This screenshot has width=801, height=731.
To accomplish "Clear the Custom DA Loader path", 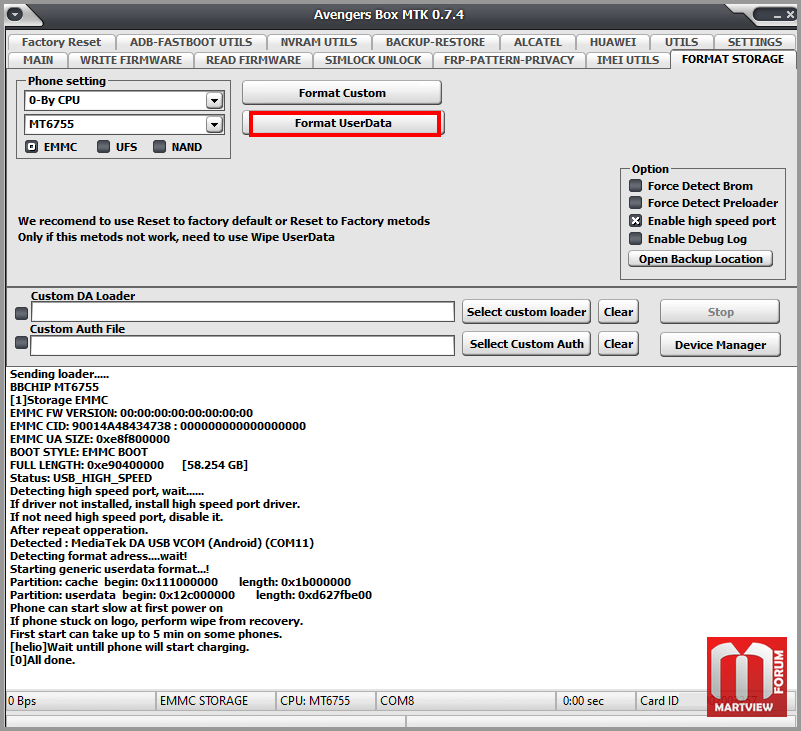I will pos(618,312).
